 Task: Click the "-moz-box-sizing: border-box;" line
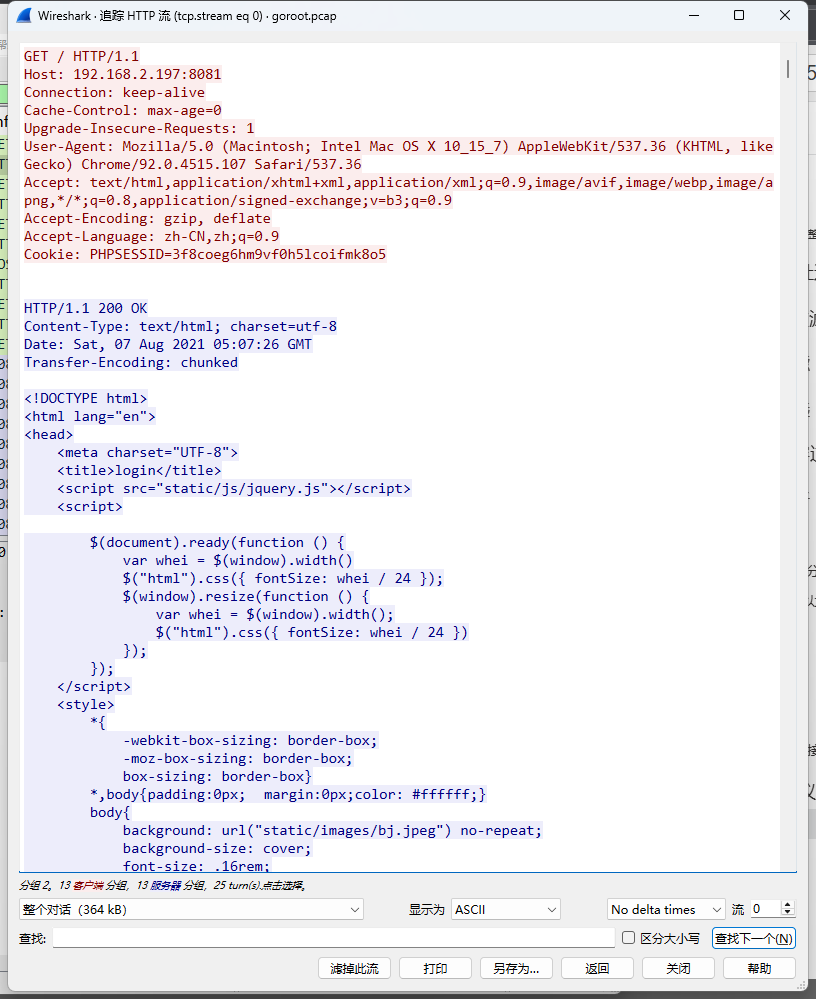pyautogui.click(x=238, y=758)
